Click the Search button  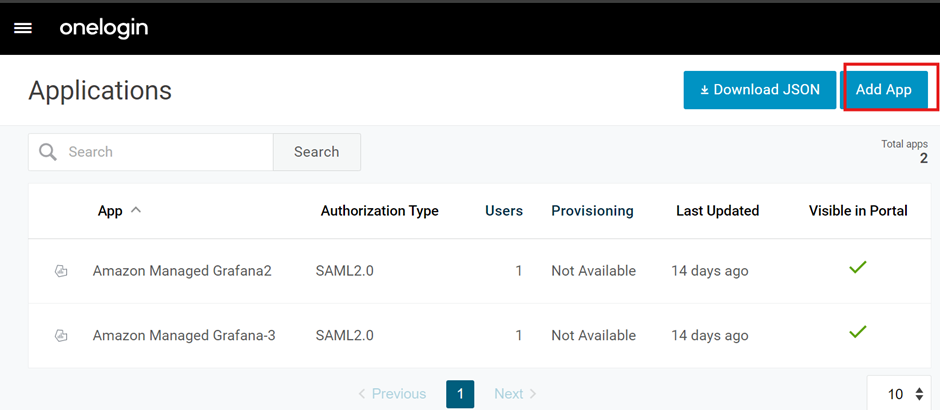317,152
